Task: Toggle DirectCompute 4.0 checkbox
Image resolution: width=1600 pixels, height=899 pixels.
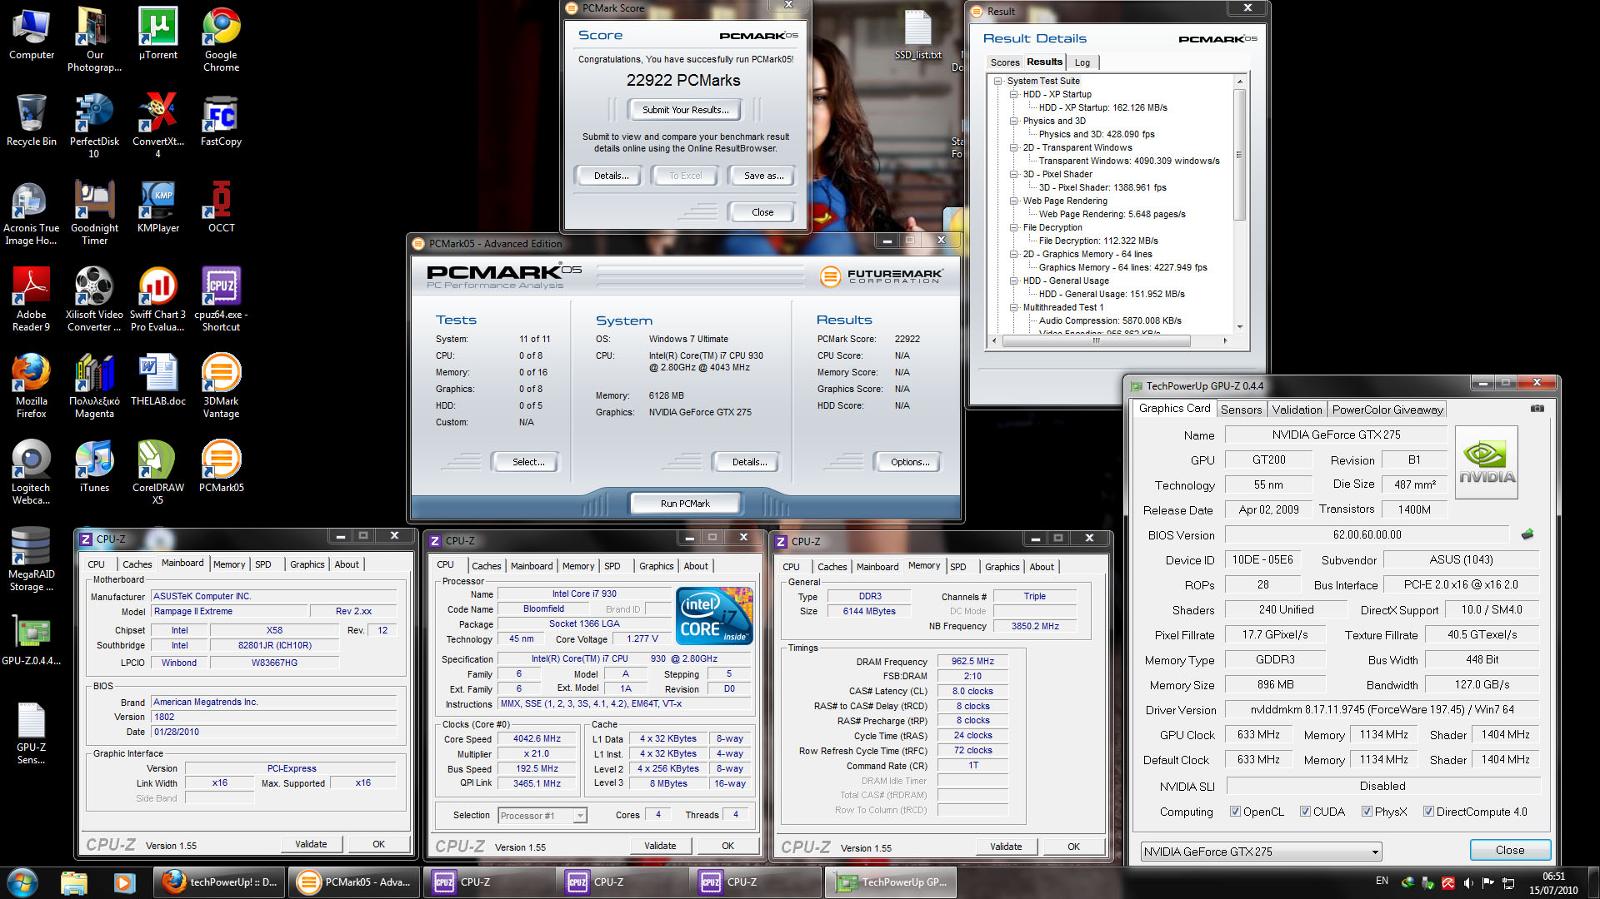Action: 1428,812
